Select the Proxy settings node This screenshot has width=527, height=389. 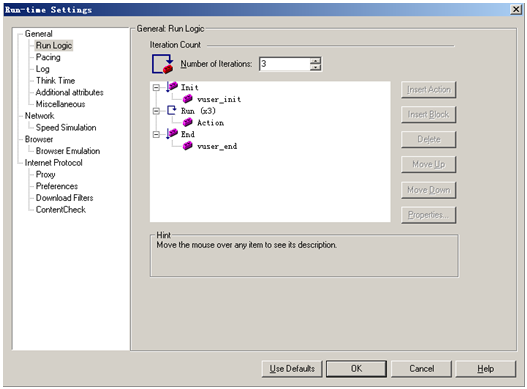(45, 174)
